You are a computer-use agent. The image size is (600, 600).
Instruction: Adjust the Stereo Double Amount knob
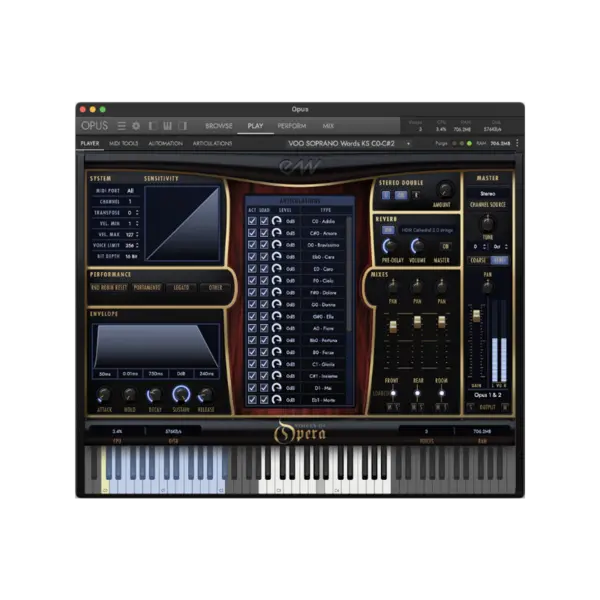pyautogui.click(x=445, y=189)
